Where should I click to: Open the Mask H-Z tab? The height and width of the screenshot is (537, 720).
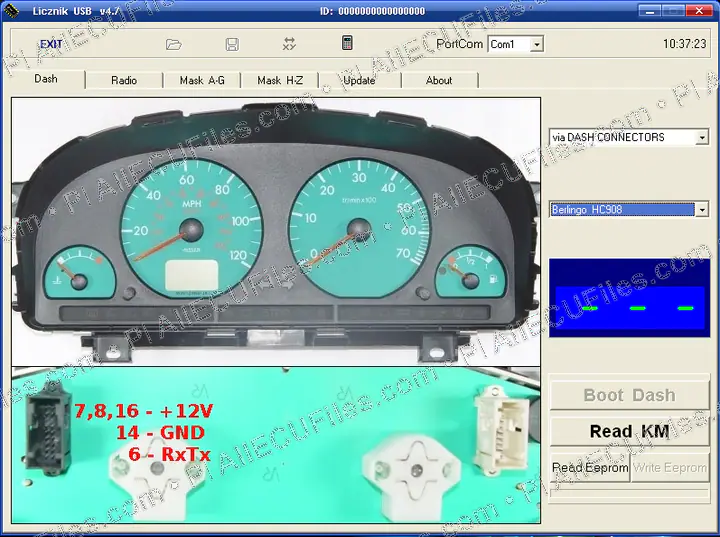coord(280,80)
